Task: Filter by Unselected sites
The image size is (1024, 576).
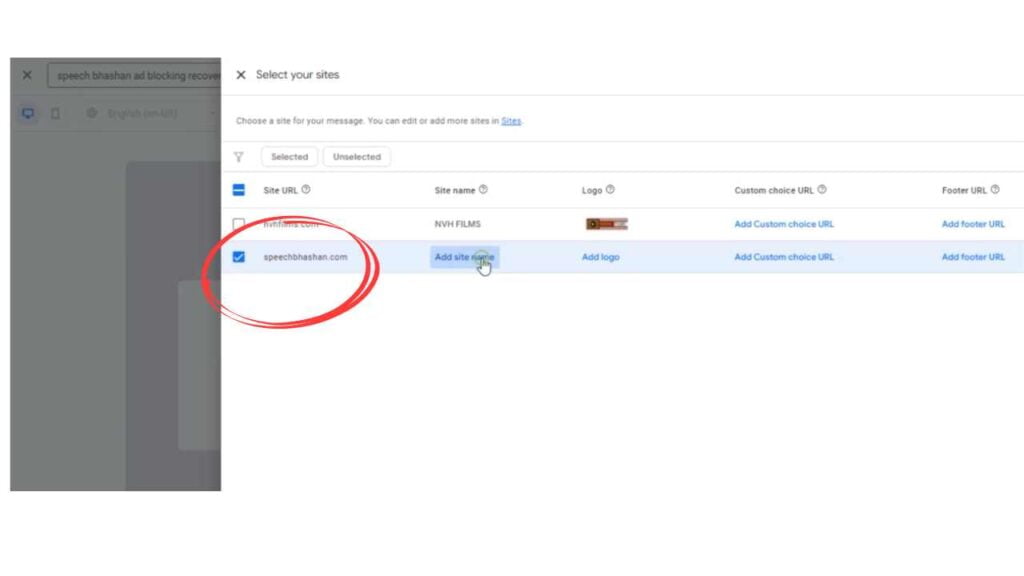Action: [x=357, y=157]
